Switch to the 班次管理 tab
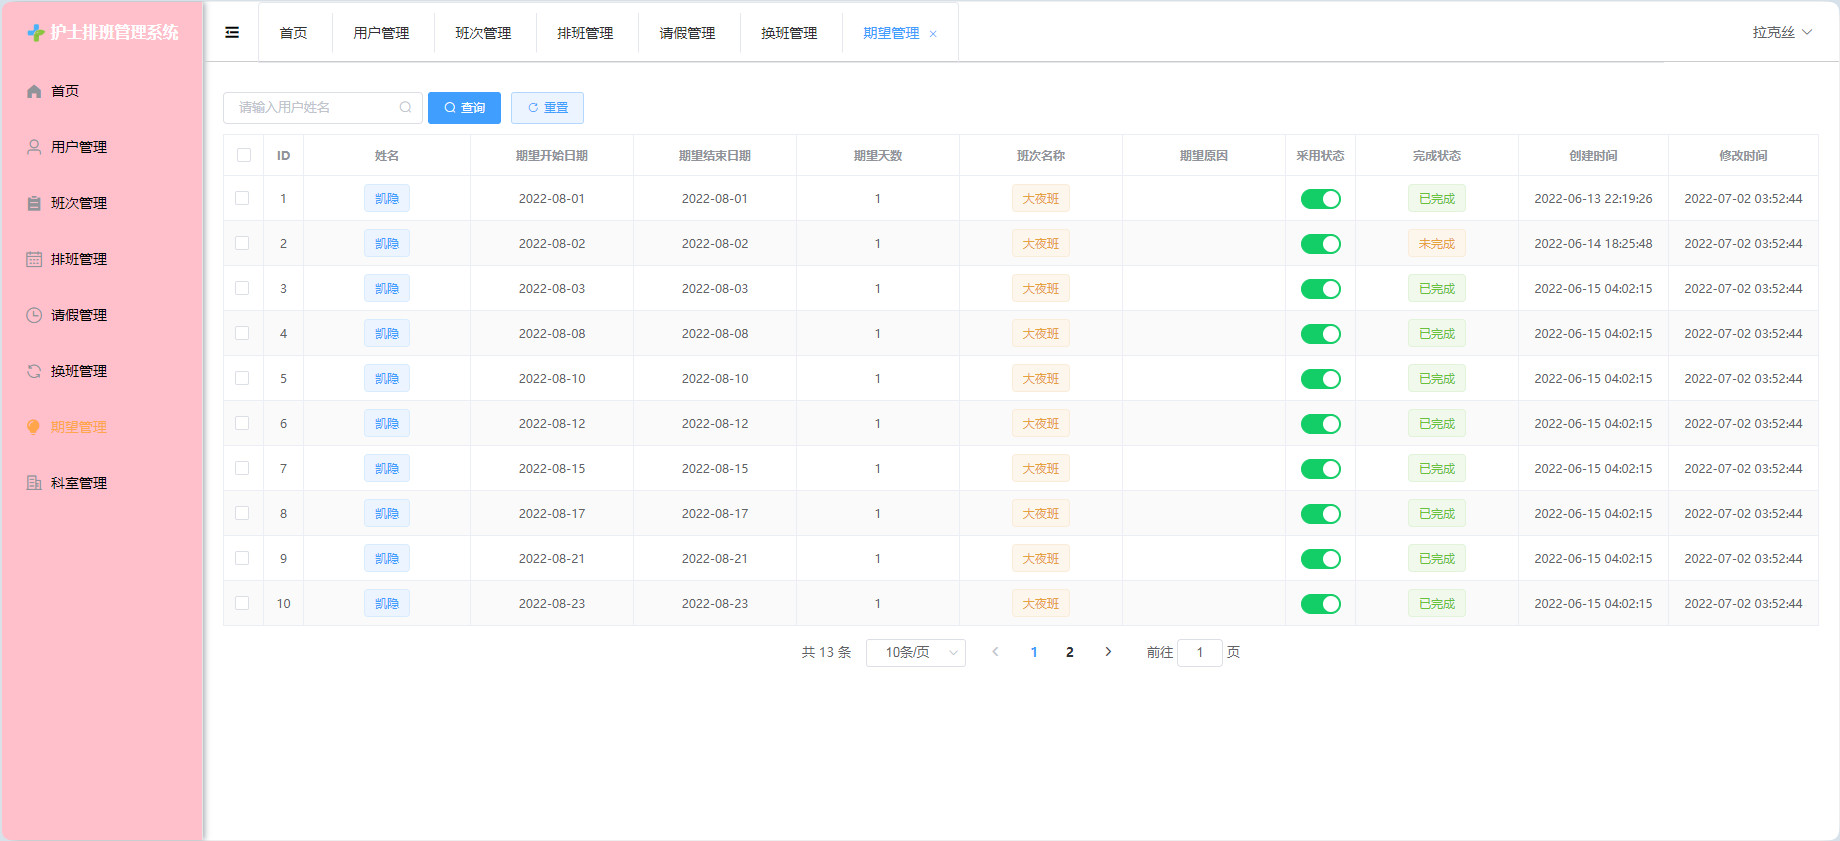The image size is (1840, 841). pos(483,33)
